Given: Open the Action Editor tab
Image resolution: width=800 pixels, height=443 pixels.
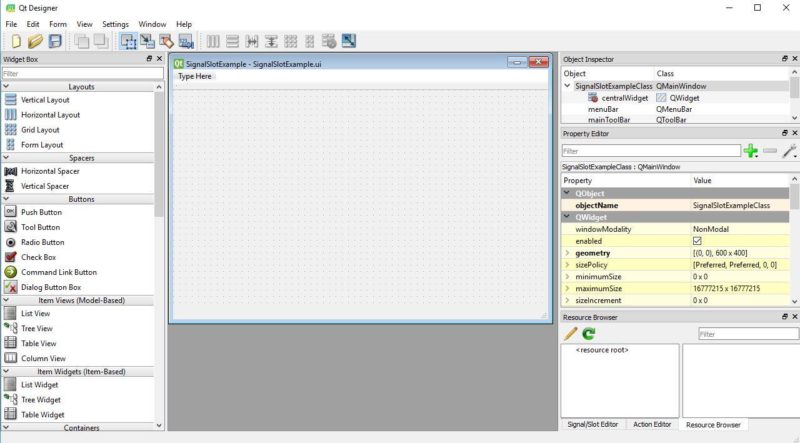Looking at the screenshot, I should pos(650,424).
